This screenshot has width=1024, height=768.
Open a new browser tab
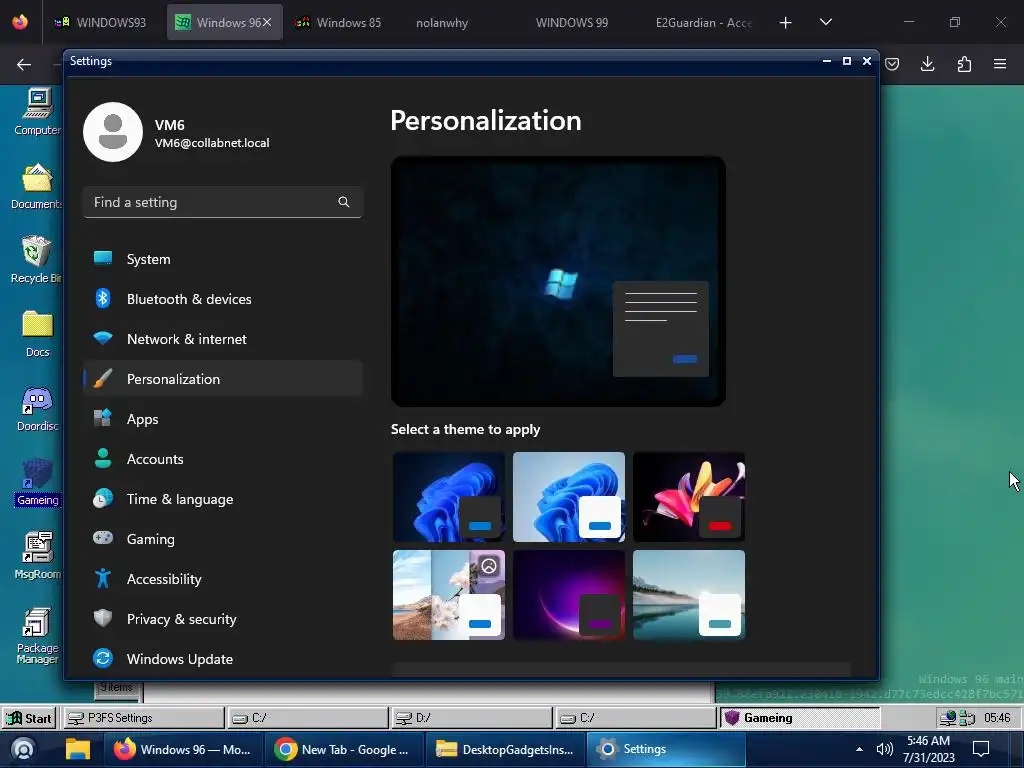click(786, 22)
